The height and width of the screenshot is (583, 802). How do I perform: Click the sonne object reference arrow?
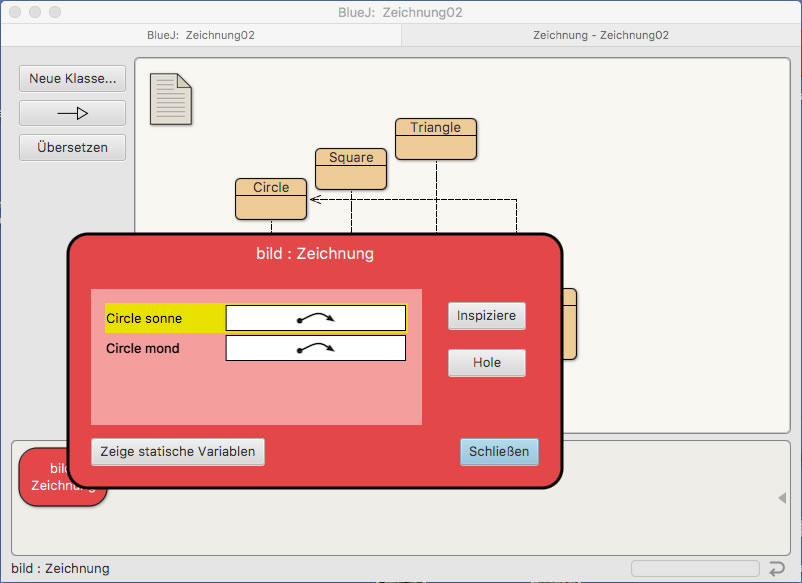pos(316,318)
